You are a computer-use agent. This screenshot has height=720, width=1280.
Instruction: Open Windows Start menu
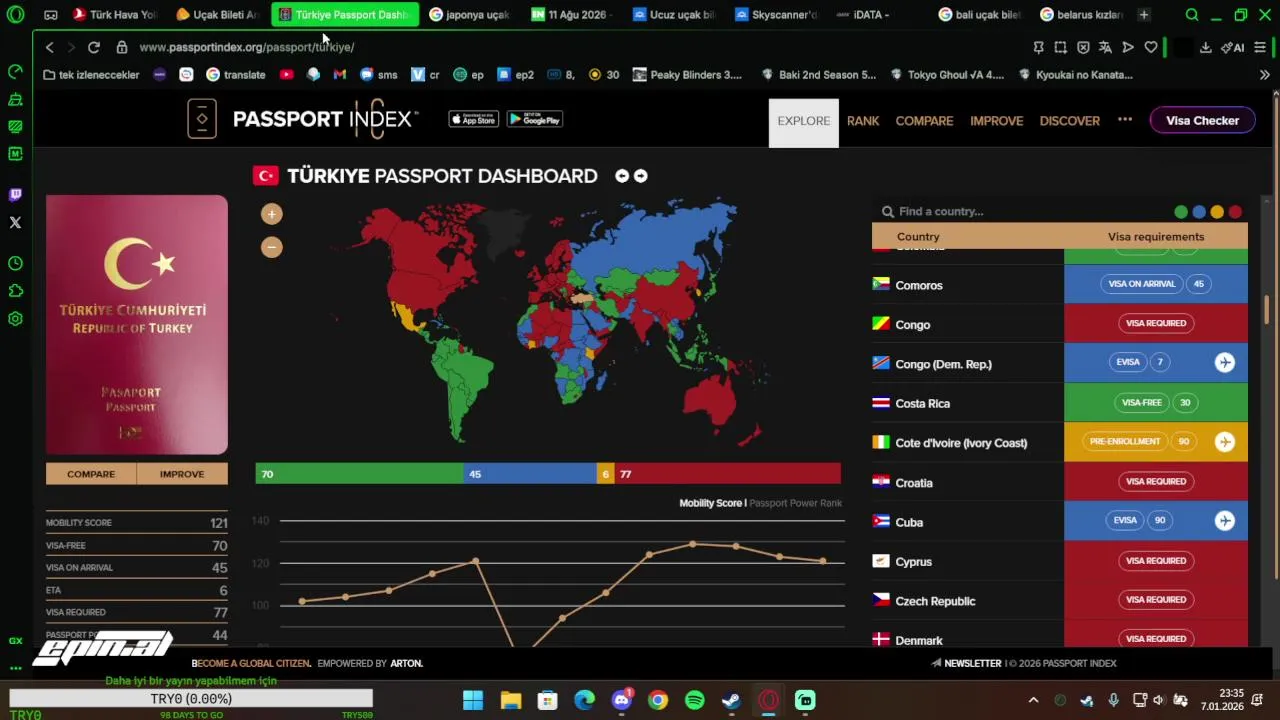coord(473,700)
